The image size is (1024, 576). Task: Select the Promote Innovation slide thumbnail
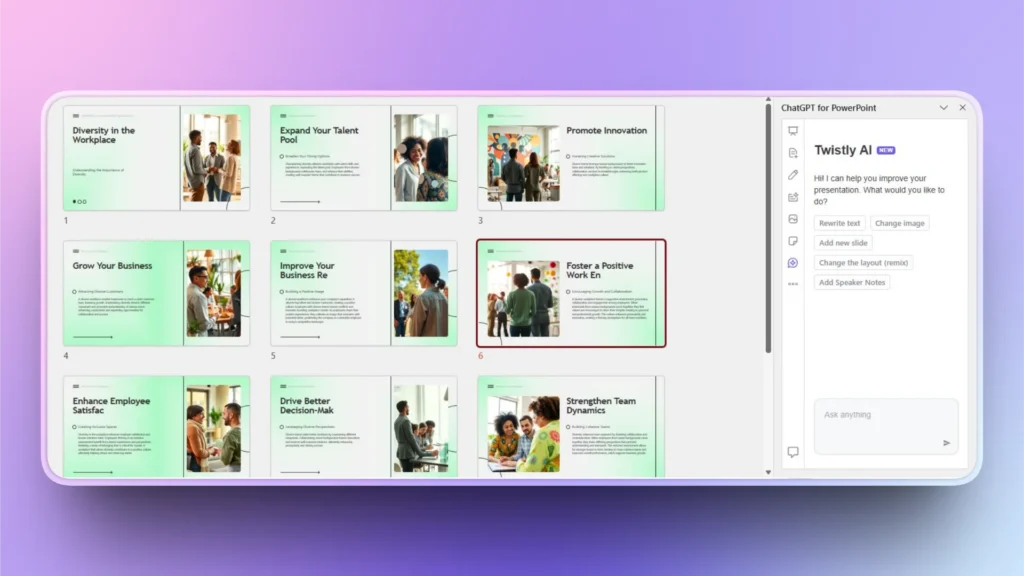[570, 156]
